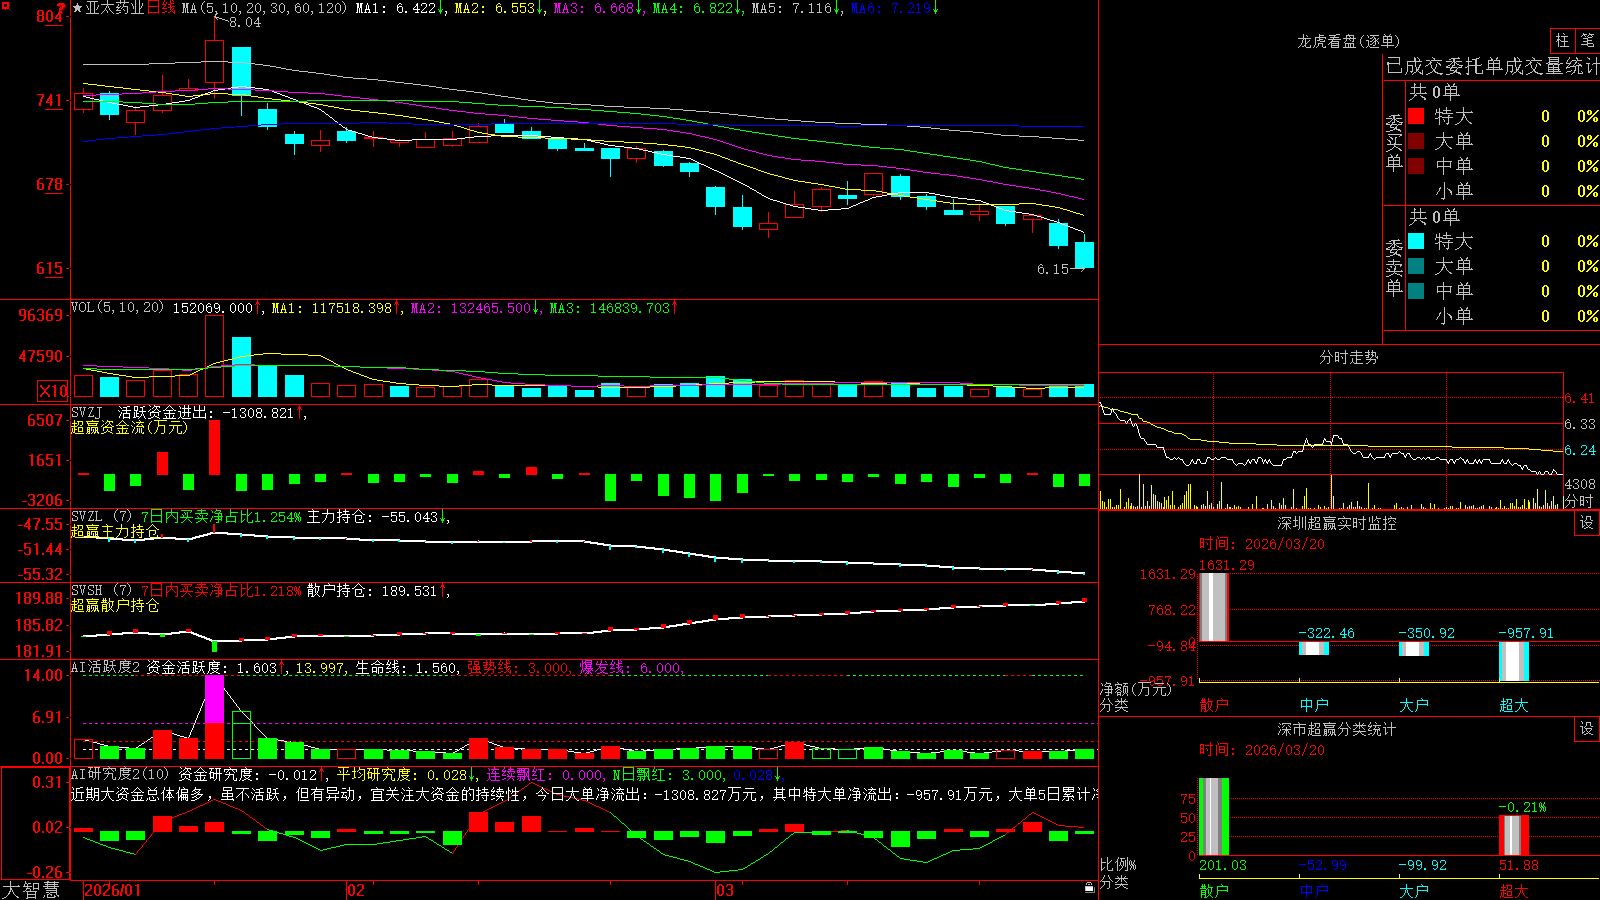The image size is (1600, 900).
Task: Open 设 settings for 深市超赢分类统计
Action: pos(1587,729)
